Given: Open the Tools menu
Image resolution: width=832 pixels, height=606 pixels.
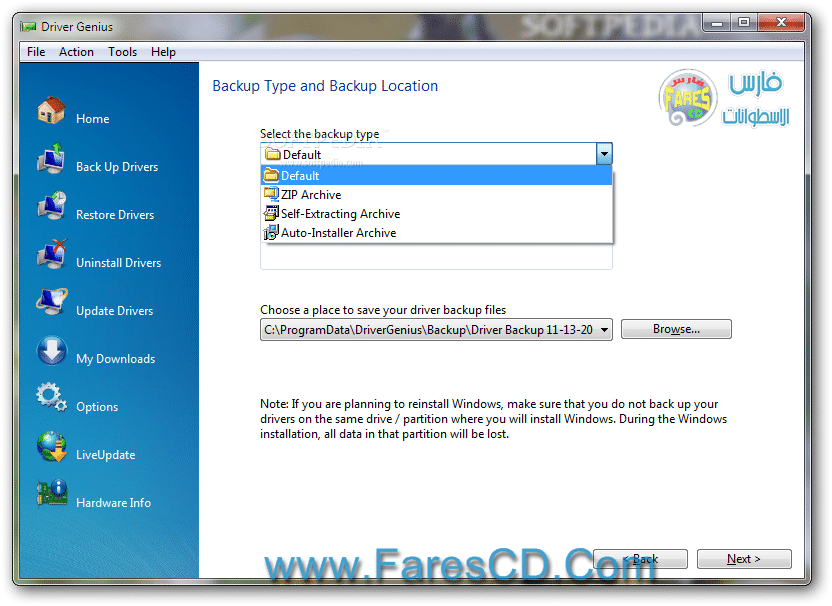Looking at the screenshot, I should pos(123,52).
